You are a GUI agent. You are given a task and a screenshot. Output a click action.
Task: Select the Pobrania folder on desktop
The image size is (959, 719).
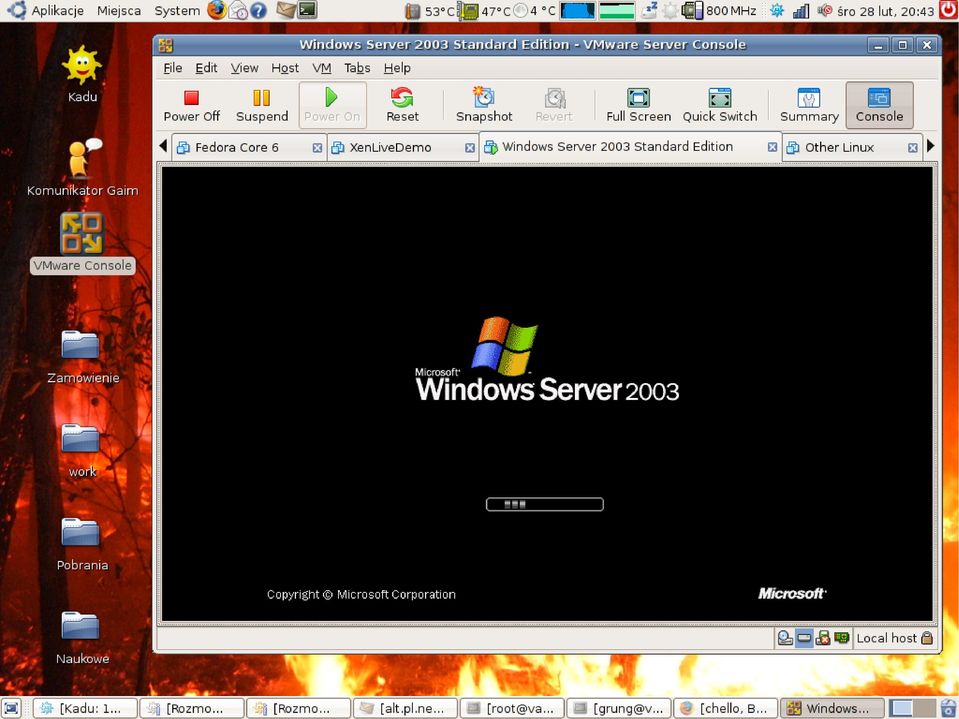(82, 545)
